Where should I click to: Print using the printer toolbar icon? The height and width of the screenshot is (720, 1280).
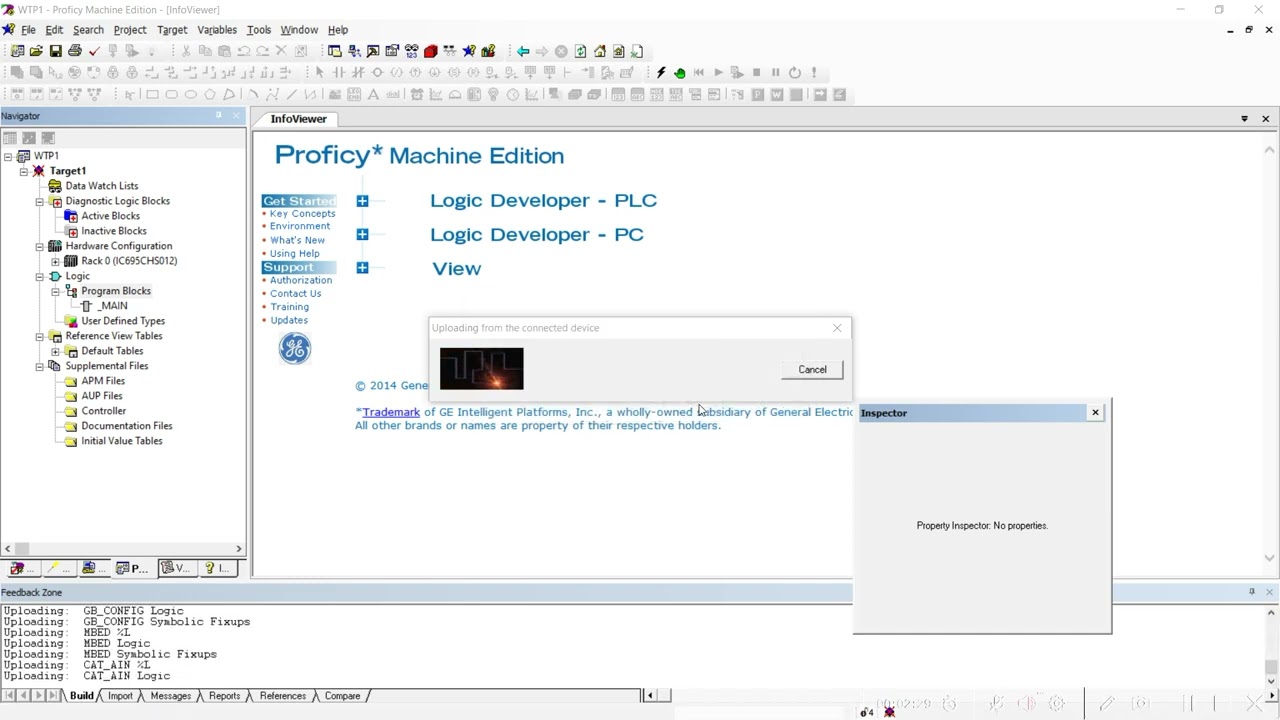[75, 51]
